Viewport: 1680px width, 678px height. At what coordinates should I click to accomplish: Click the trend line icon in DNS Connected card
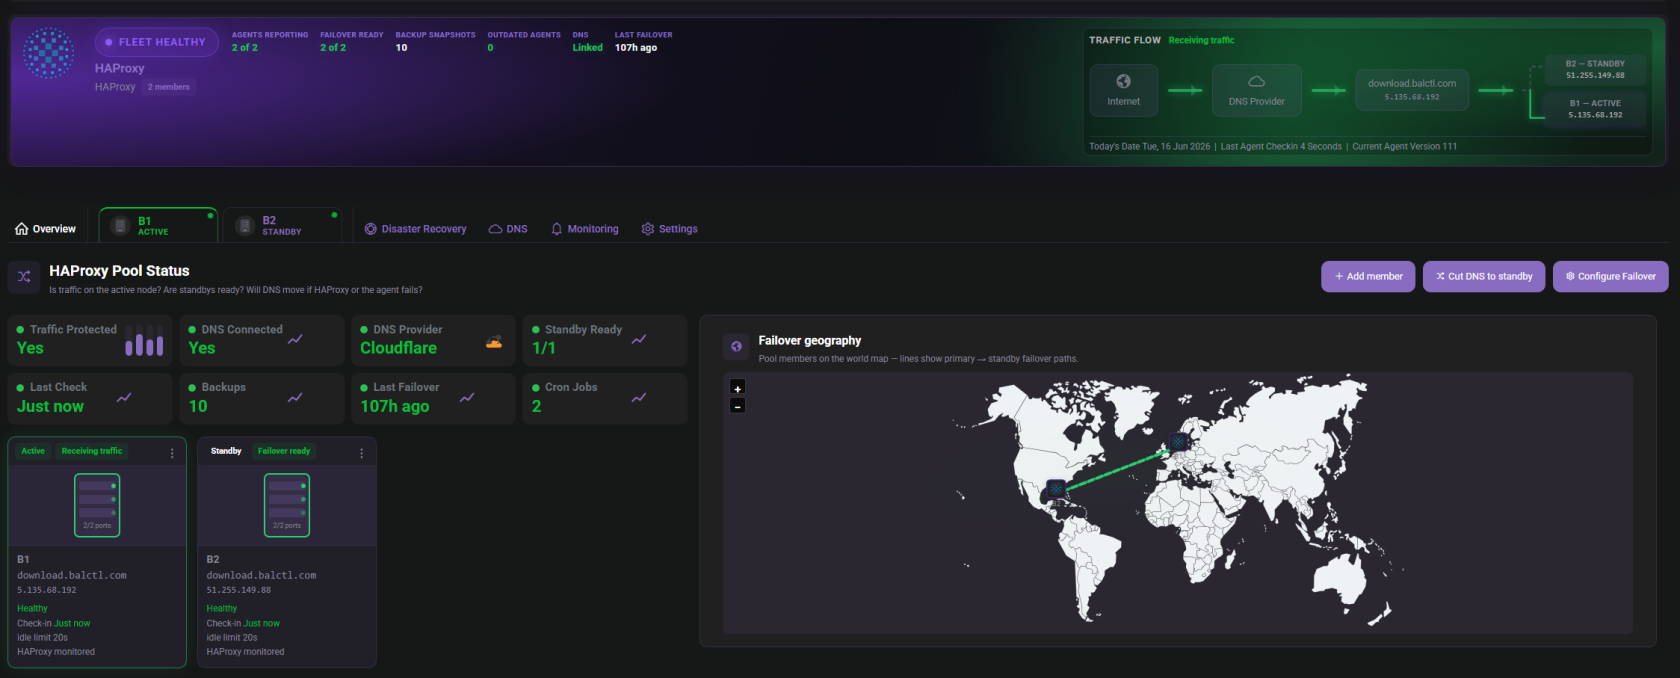pos(295,340)
